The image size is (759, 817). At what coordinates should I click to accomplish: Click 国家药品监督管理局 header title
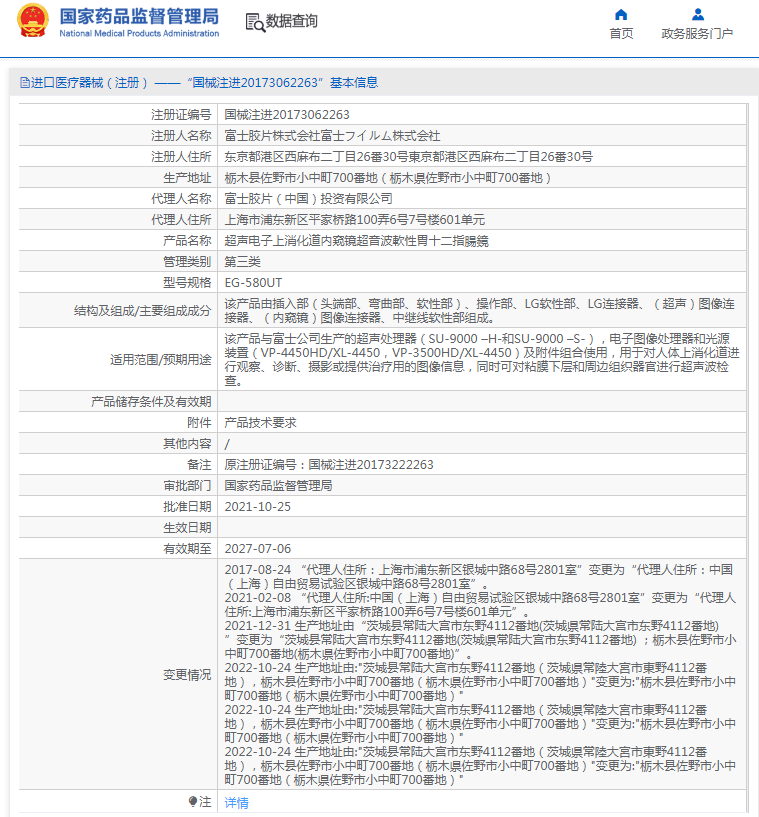(x=139, y=16)
